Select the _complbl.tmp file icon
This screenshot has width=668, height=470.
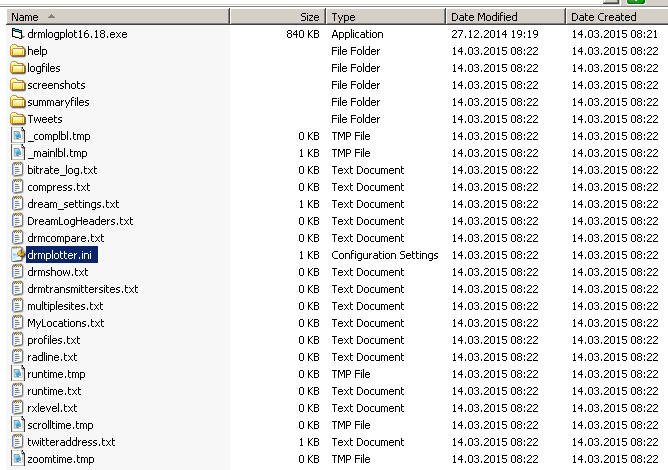[17, 136]
